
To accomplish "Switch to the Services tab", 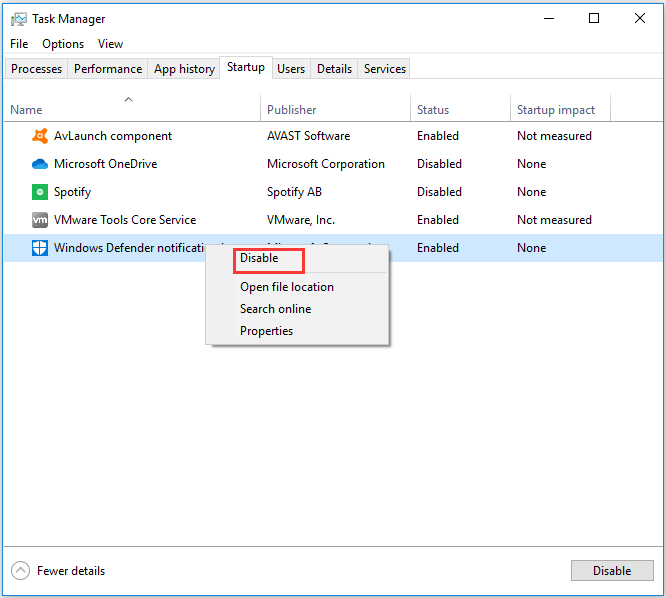I will (x=385, y=69).
